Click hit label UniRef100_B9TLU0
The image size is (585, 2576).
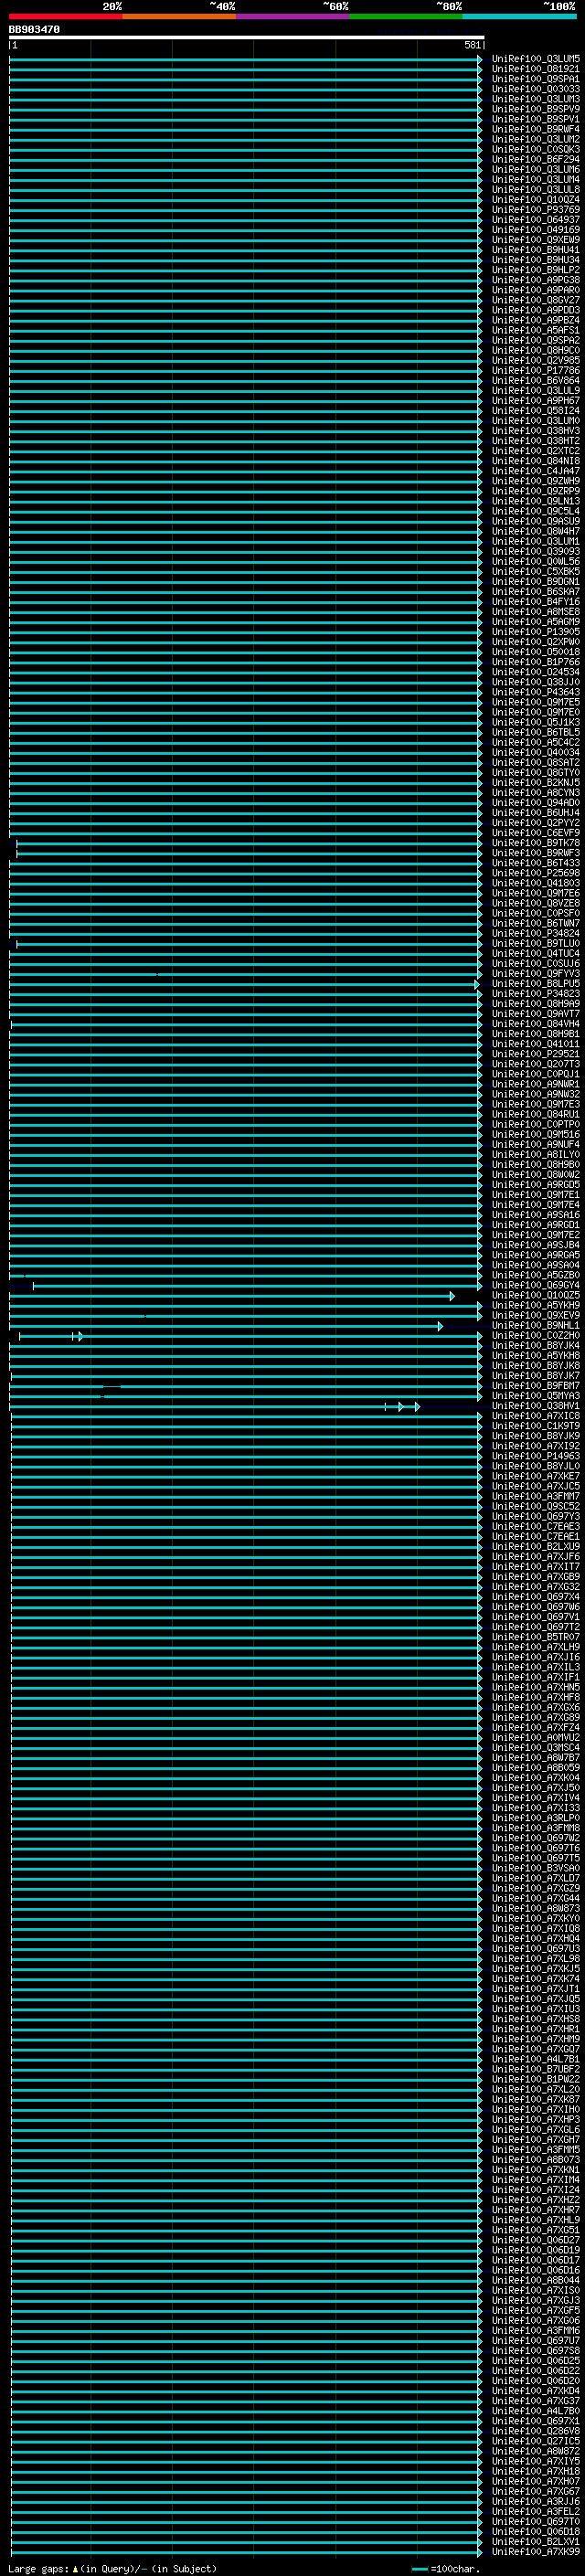click(536, 943)
